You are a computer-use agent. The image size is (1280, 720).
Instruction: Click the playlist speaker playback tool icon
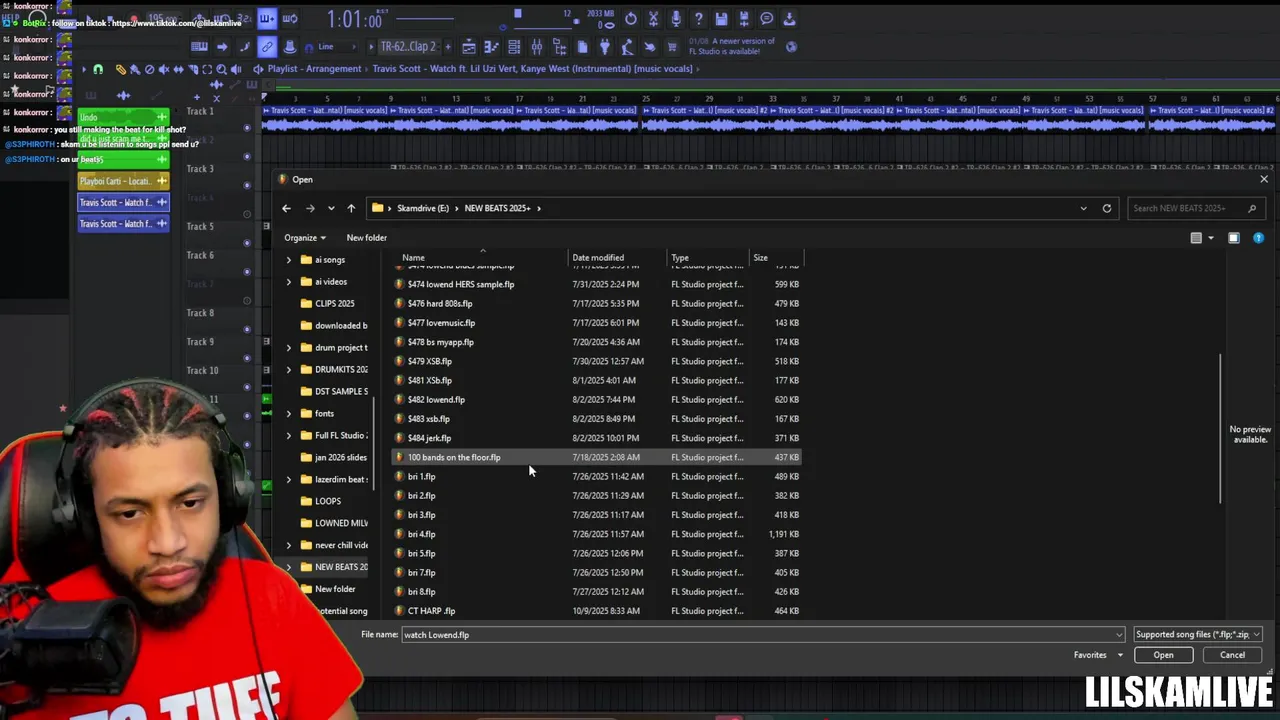tap(236, 69)
